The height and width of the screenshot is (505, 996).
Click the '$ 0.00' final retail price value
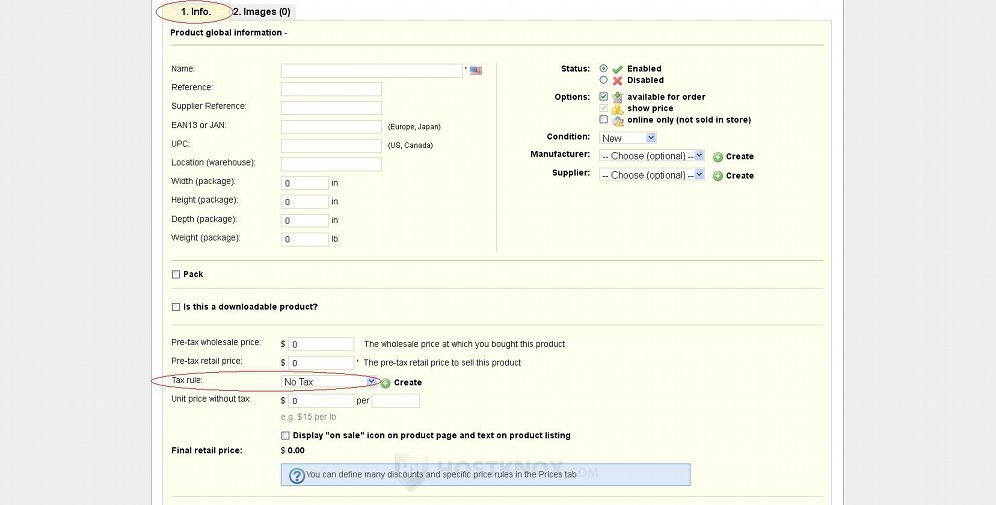[x=293, y=450]
